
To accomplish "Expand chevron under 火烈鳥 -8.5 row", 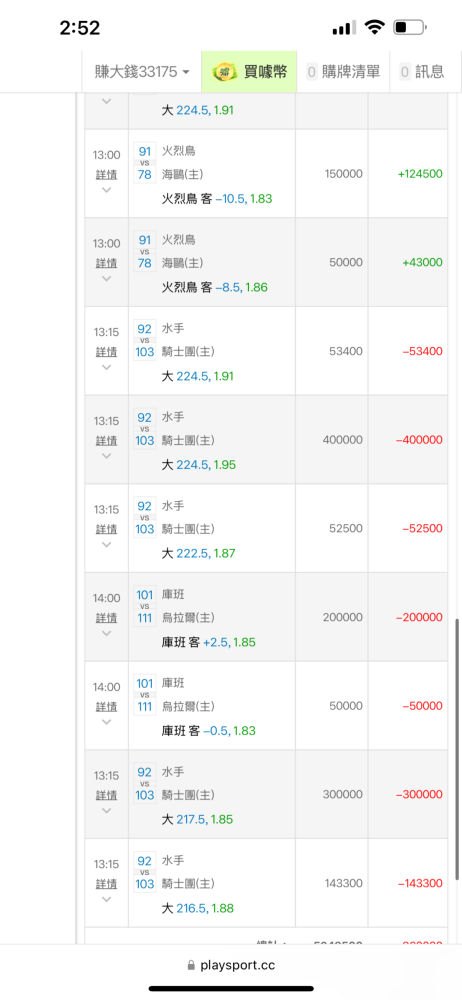I will click(107, 278).
